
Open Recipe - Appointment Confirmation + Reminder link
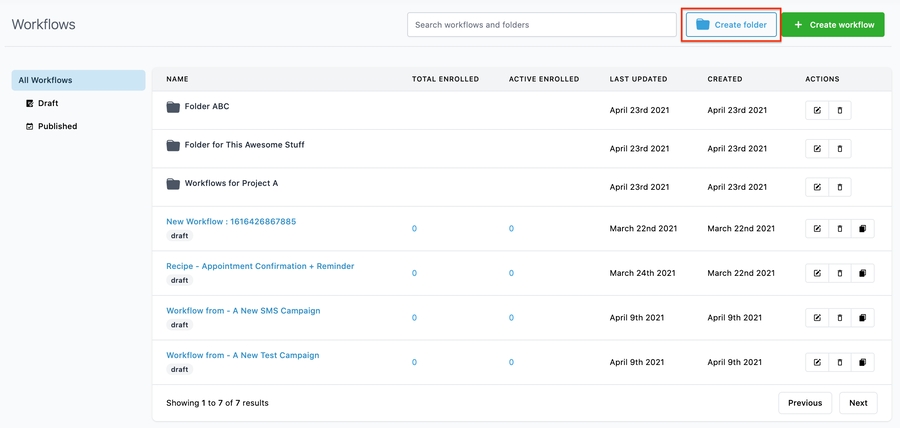tap(260, 266)
